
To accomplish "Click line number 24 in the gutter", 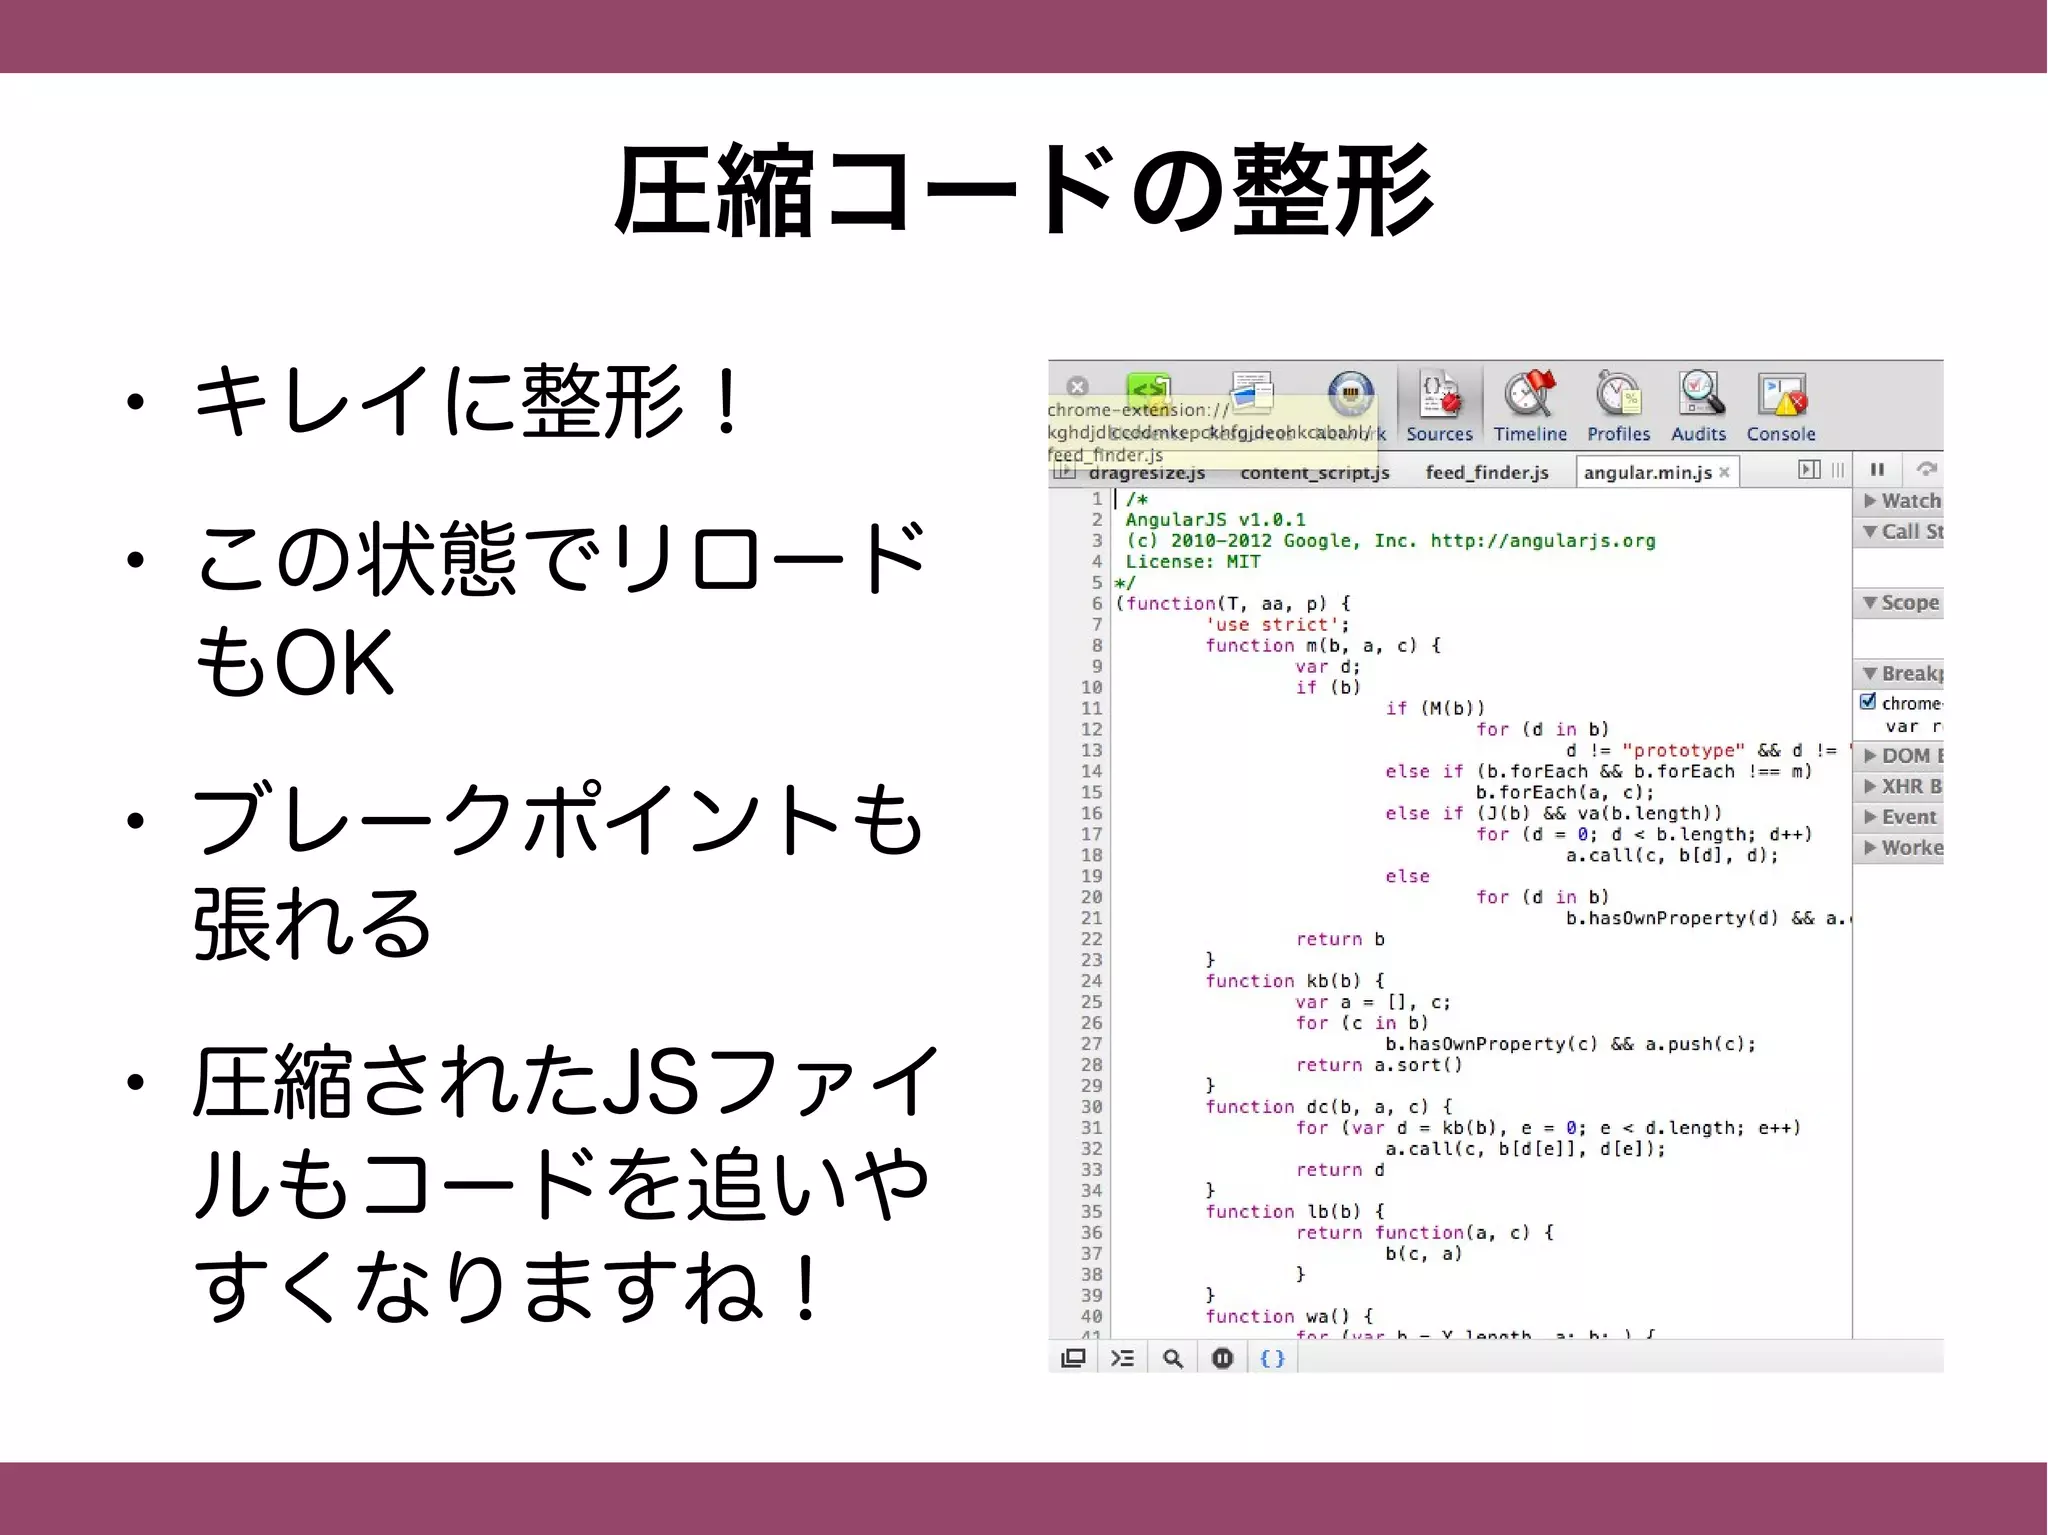I will (1091, 981).
